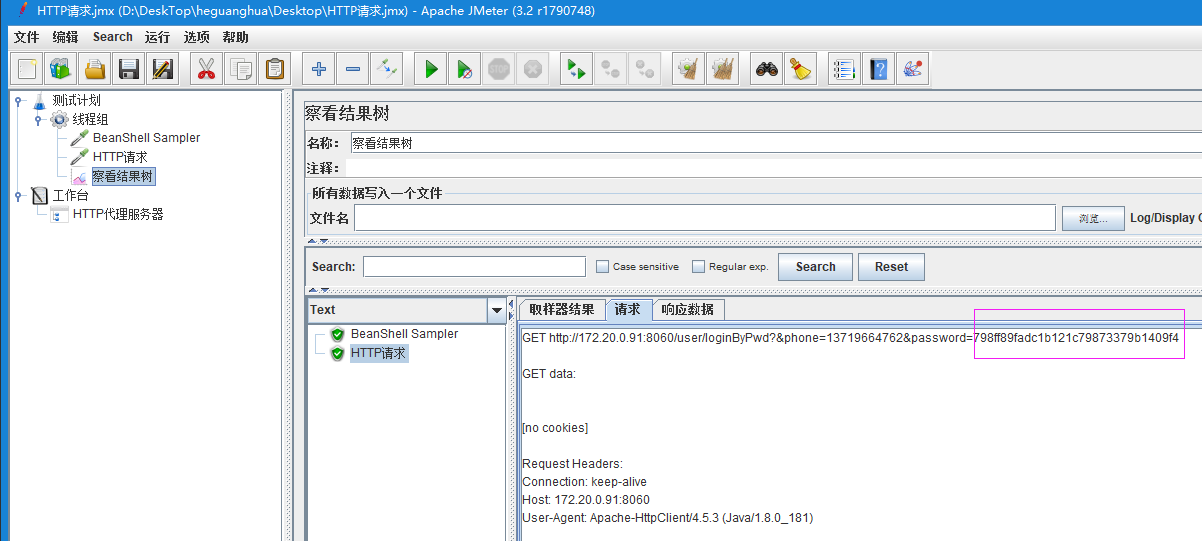Image resolution: width=1202 pixels, height=541 pixels.
Task: Open the 编辑 menu
Action: [65, 37]
